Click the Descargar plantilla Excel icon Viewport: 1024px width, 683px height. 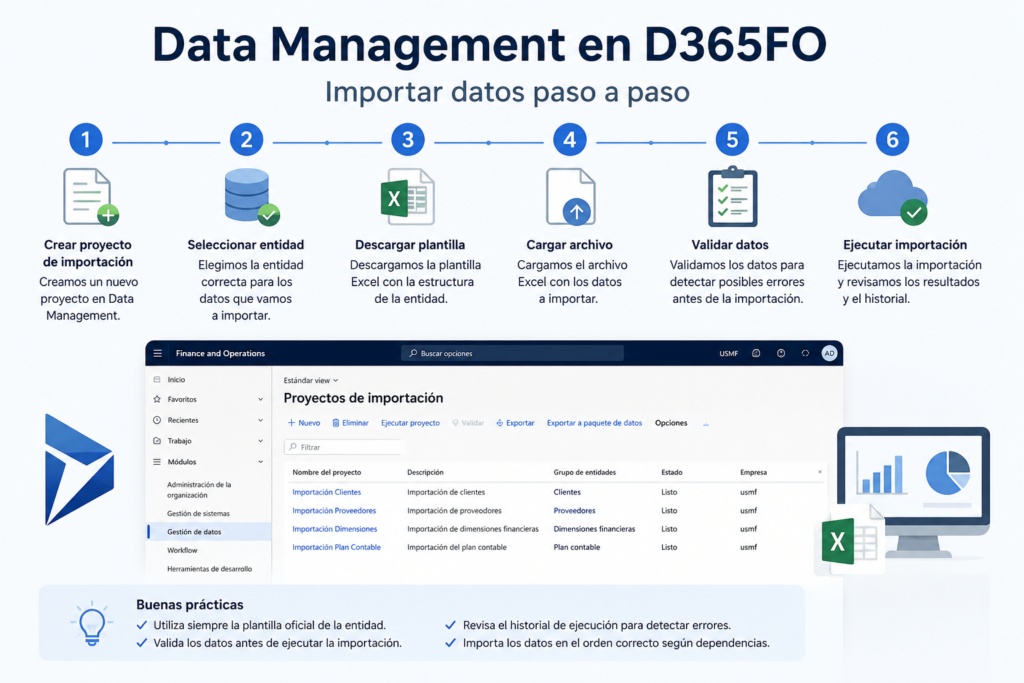click(x=408, y=197)
